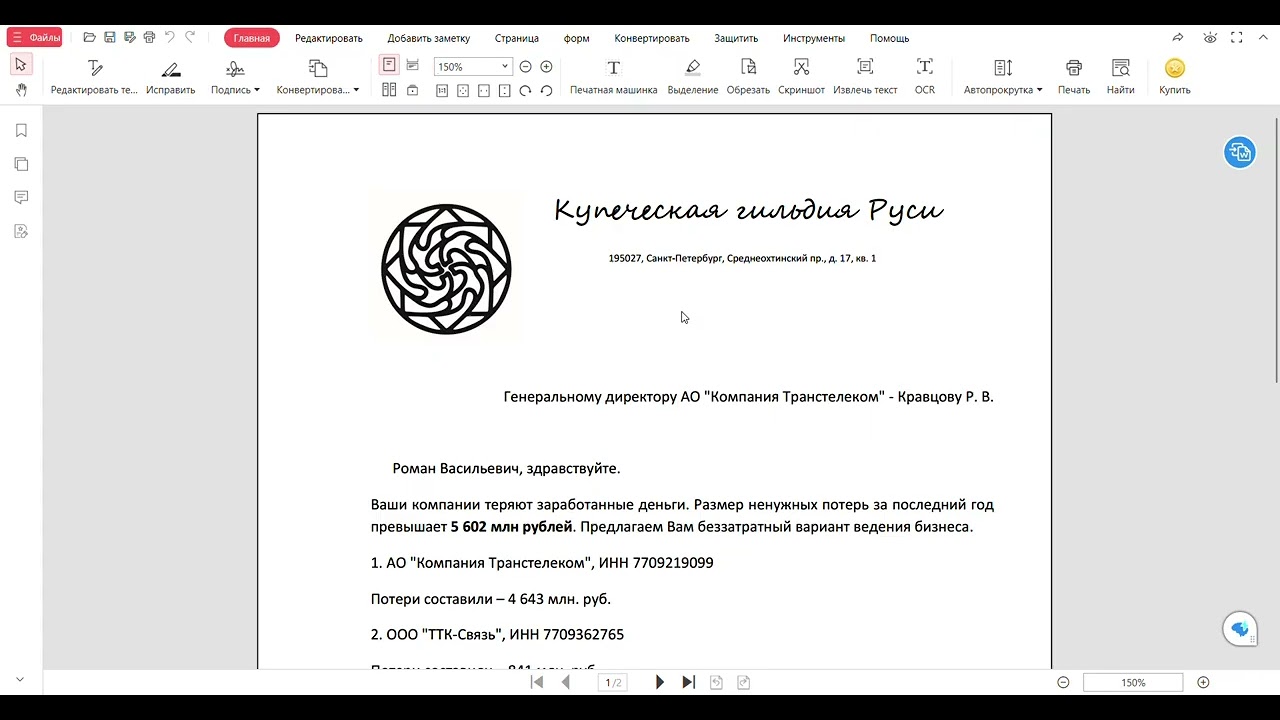Click the fit page icon
This screenshot has width=1280, height=720.
[x=463, y=90]
